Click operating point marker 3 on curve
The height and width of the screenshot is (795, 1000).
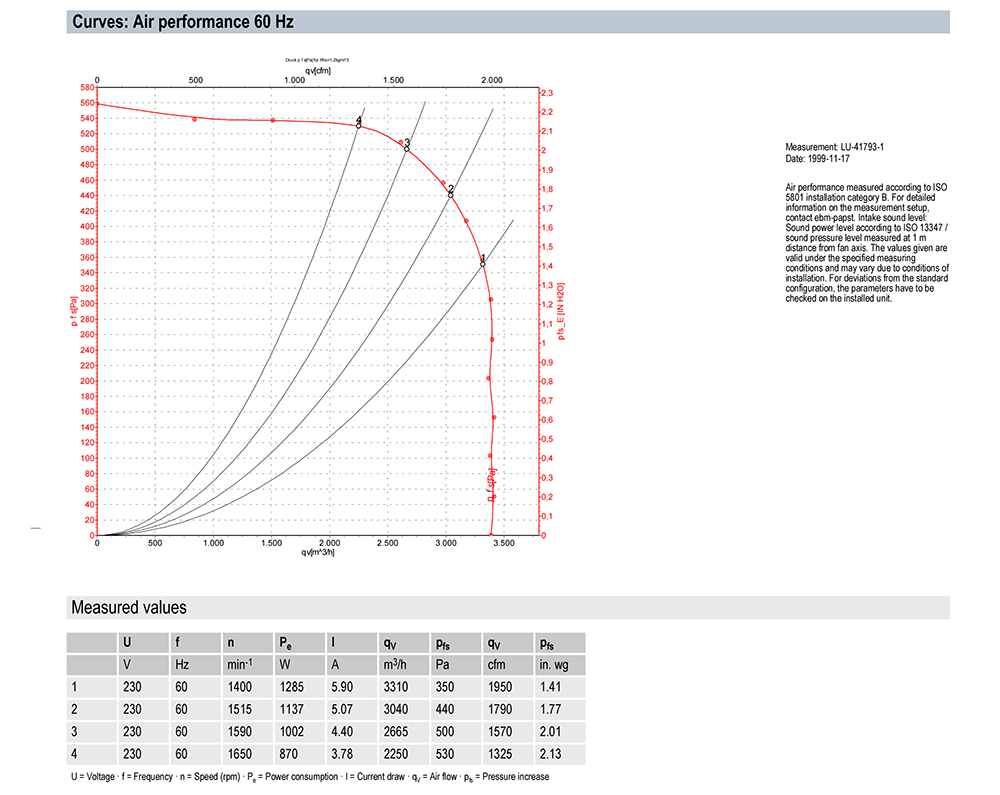point(406,149)
